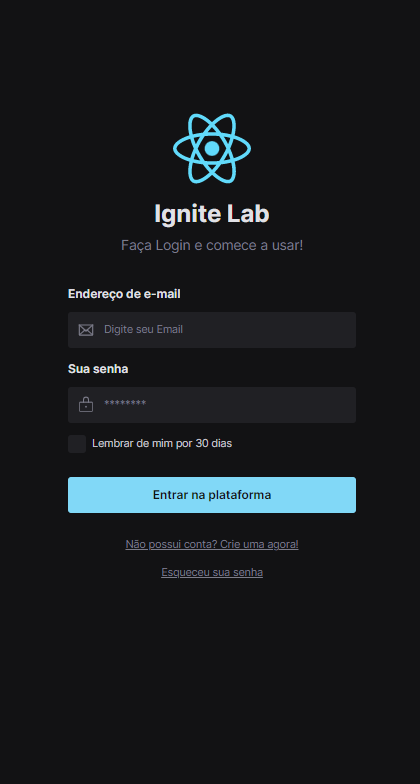Click the 'Ignite Lab' heading
The height and width of the screenshot is (784, 420).
[x=212, y=214]
